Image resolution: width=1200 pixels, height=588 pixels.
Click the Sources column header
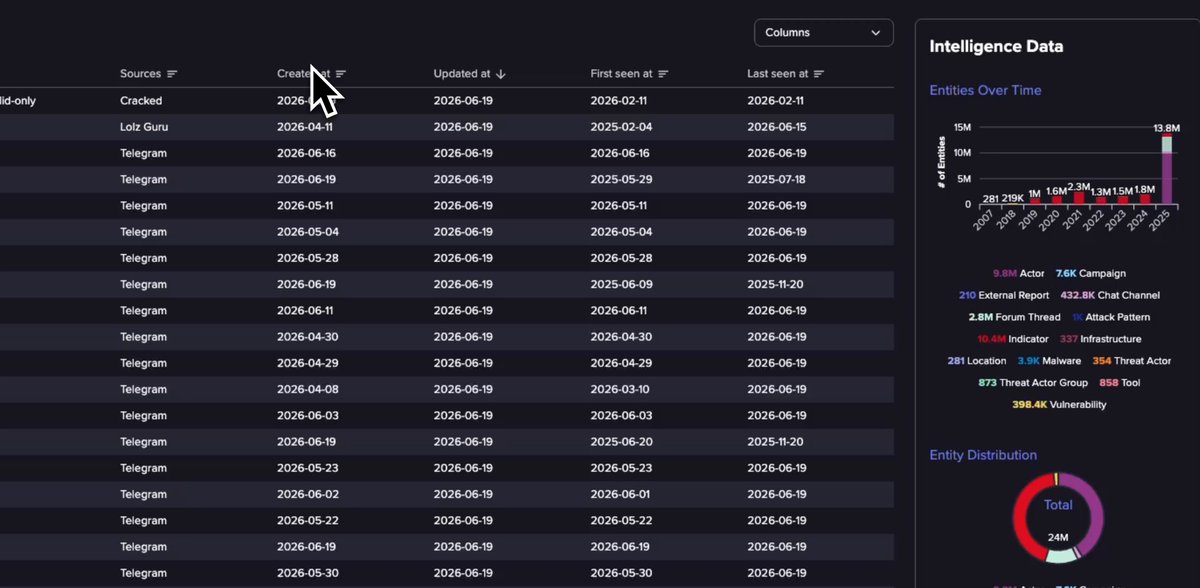[140, 74]
